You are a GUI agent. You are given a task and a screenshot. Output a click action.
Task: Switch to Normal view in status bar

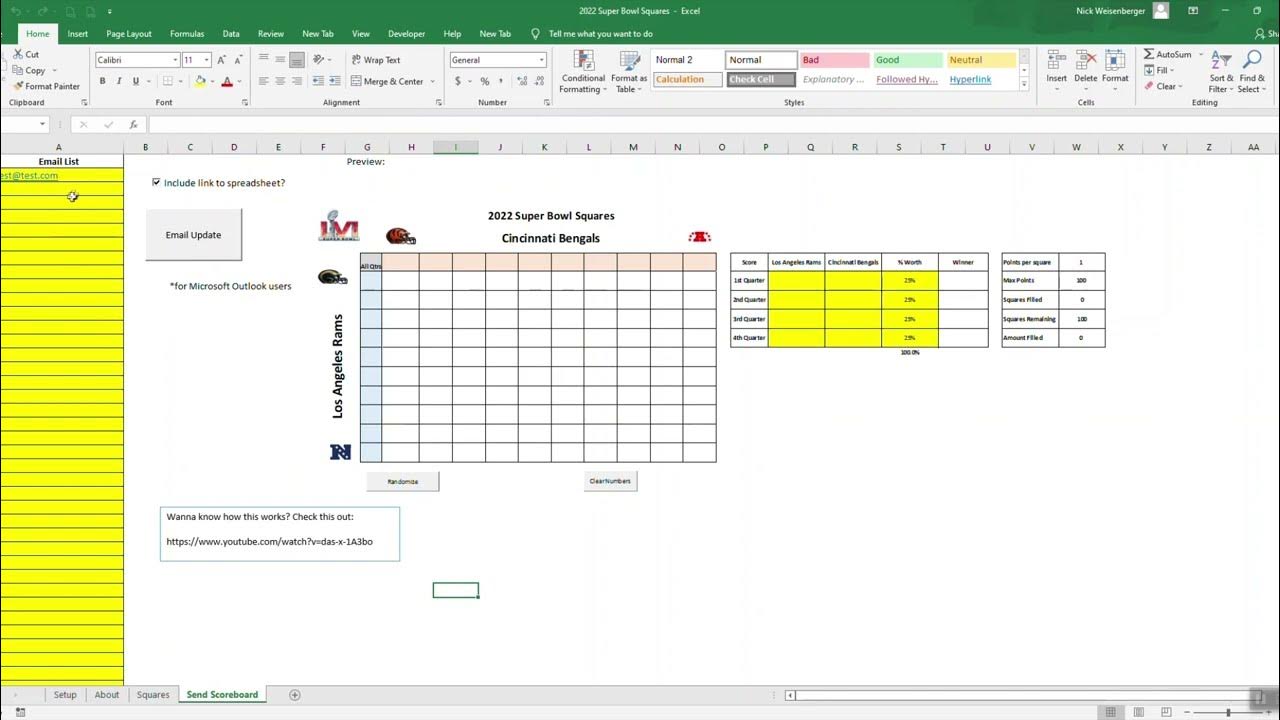click(x=1110, y=712)
